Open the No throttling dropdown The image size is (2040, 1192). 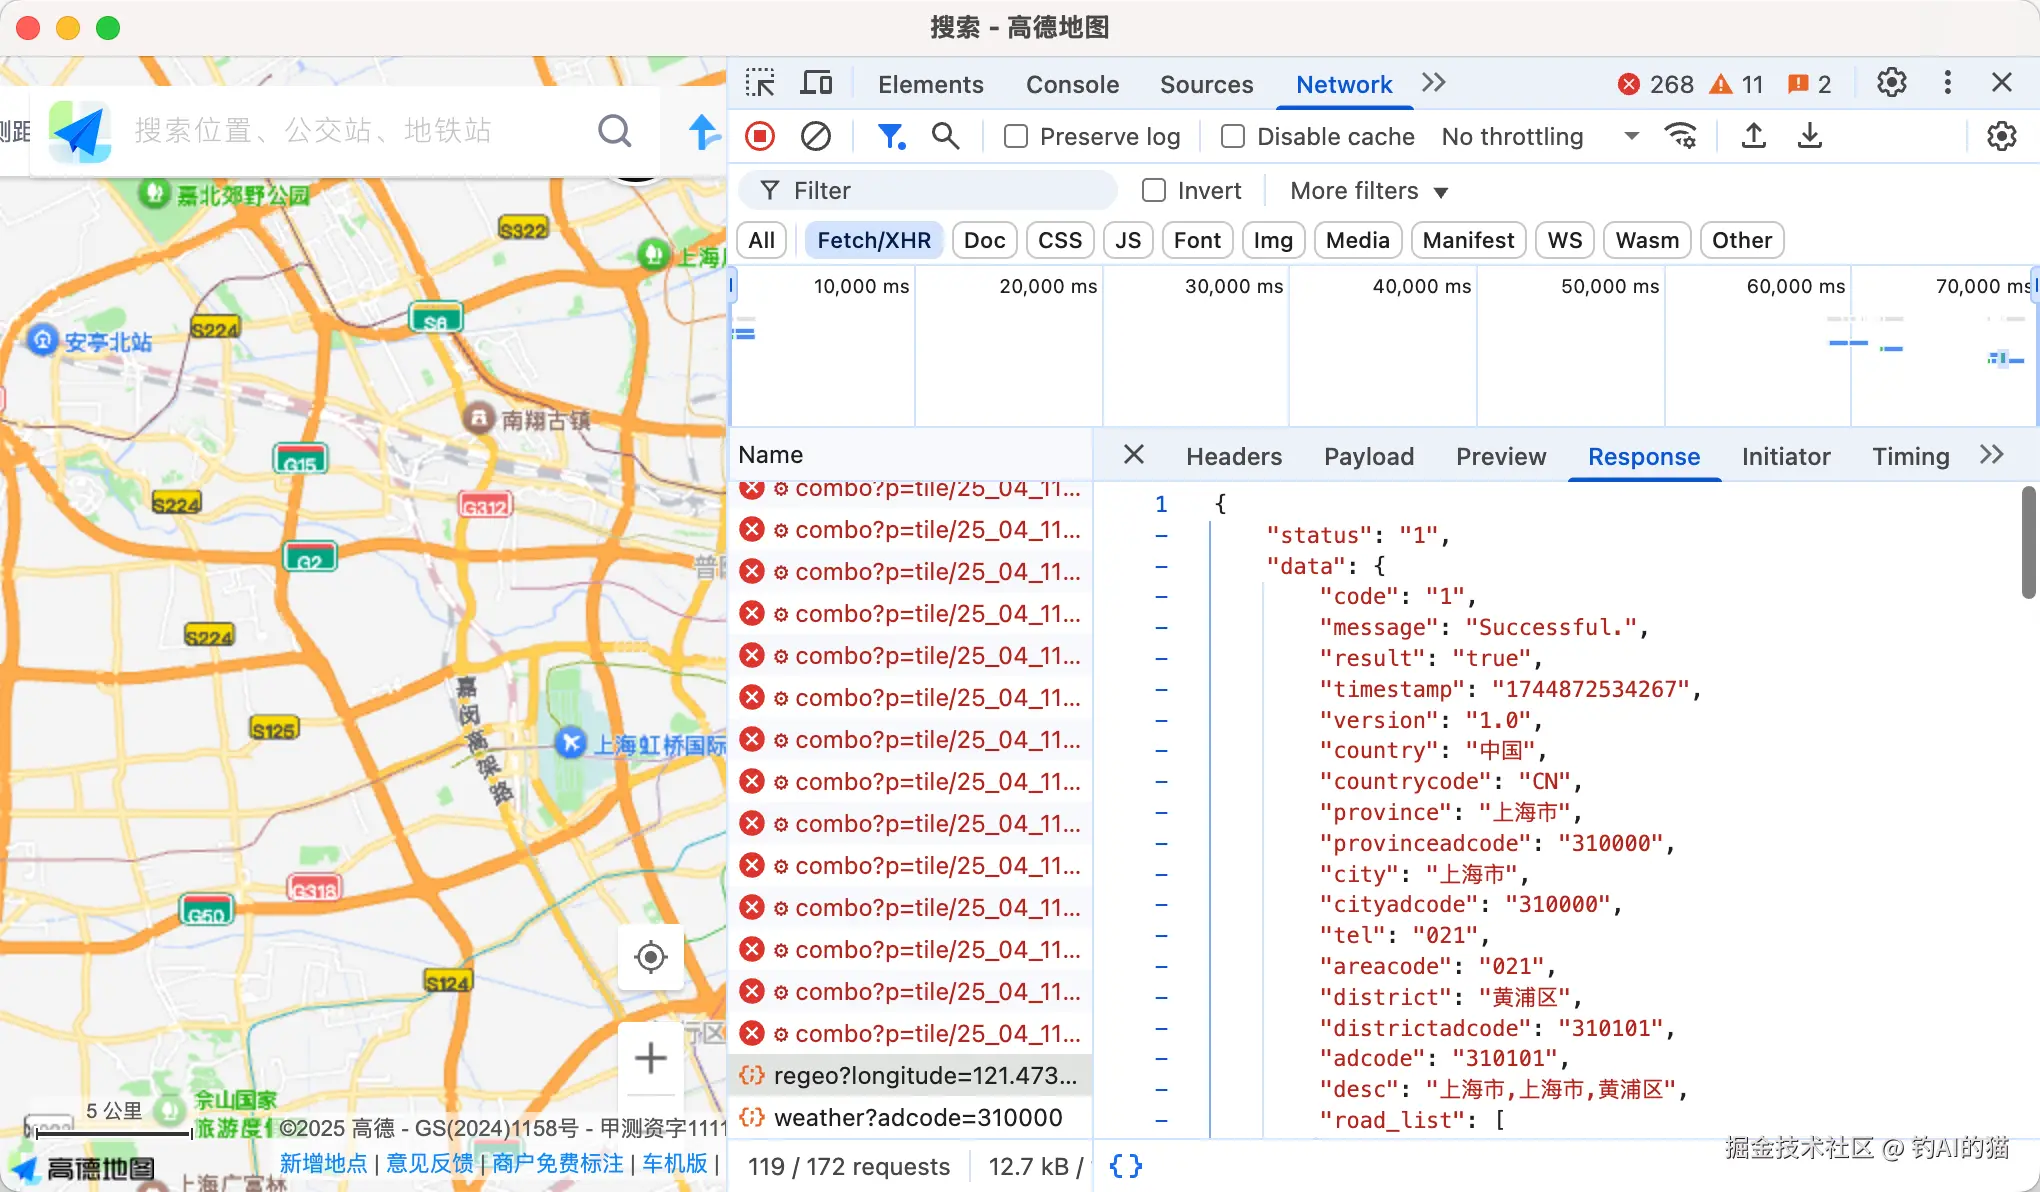click(1540, 136)
